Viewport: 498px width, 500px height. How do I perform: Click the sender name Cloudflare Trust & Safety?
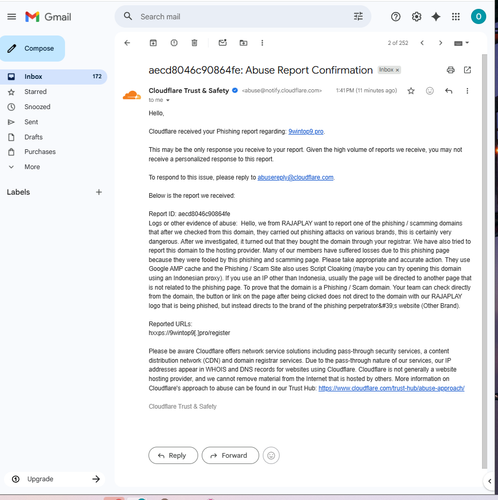[x=189, y=91]
